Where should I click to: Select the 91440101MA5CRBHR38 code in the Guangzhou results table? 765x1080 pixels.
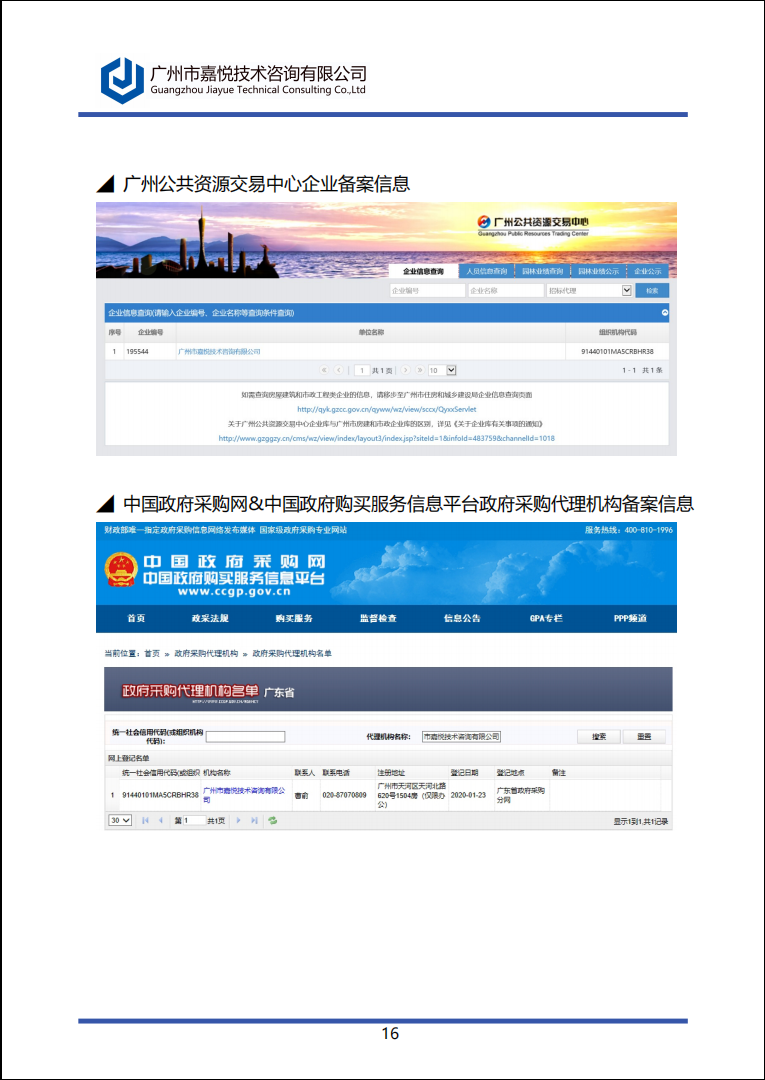617,351
